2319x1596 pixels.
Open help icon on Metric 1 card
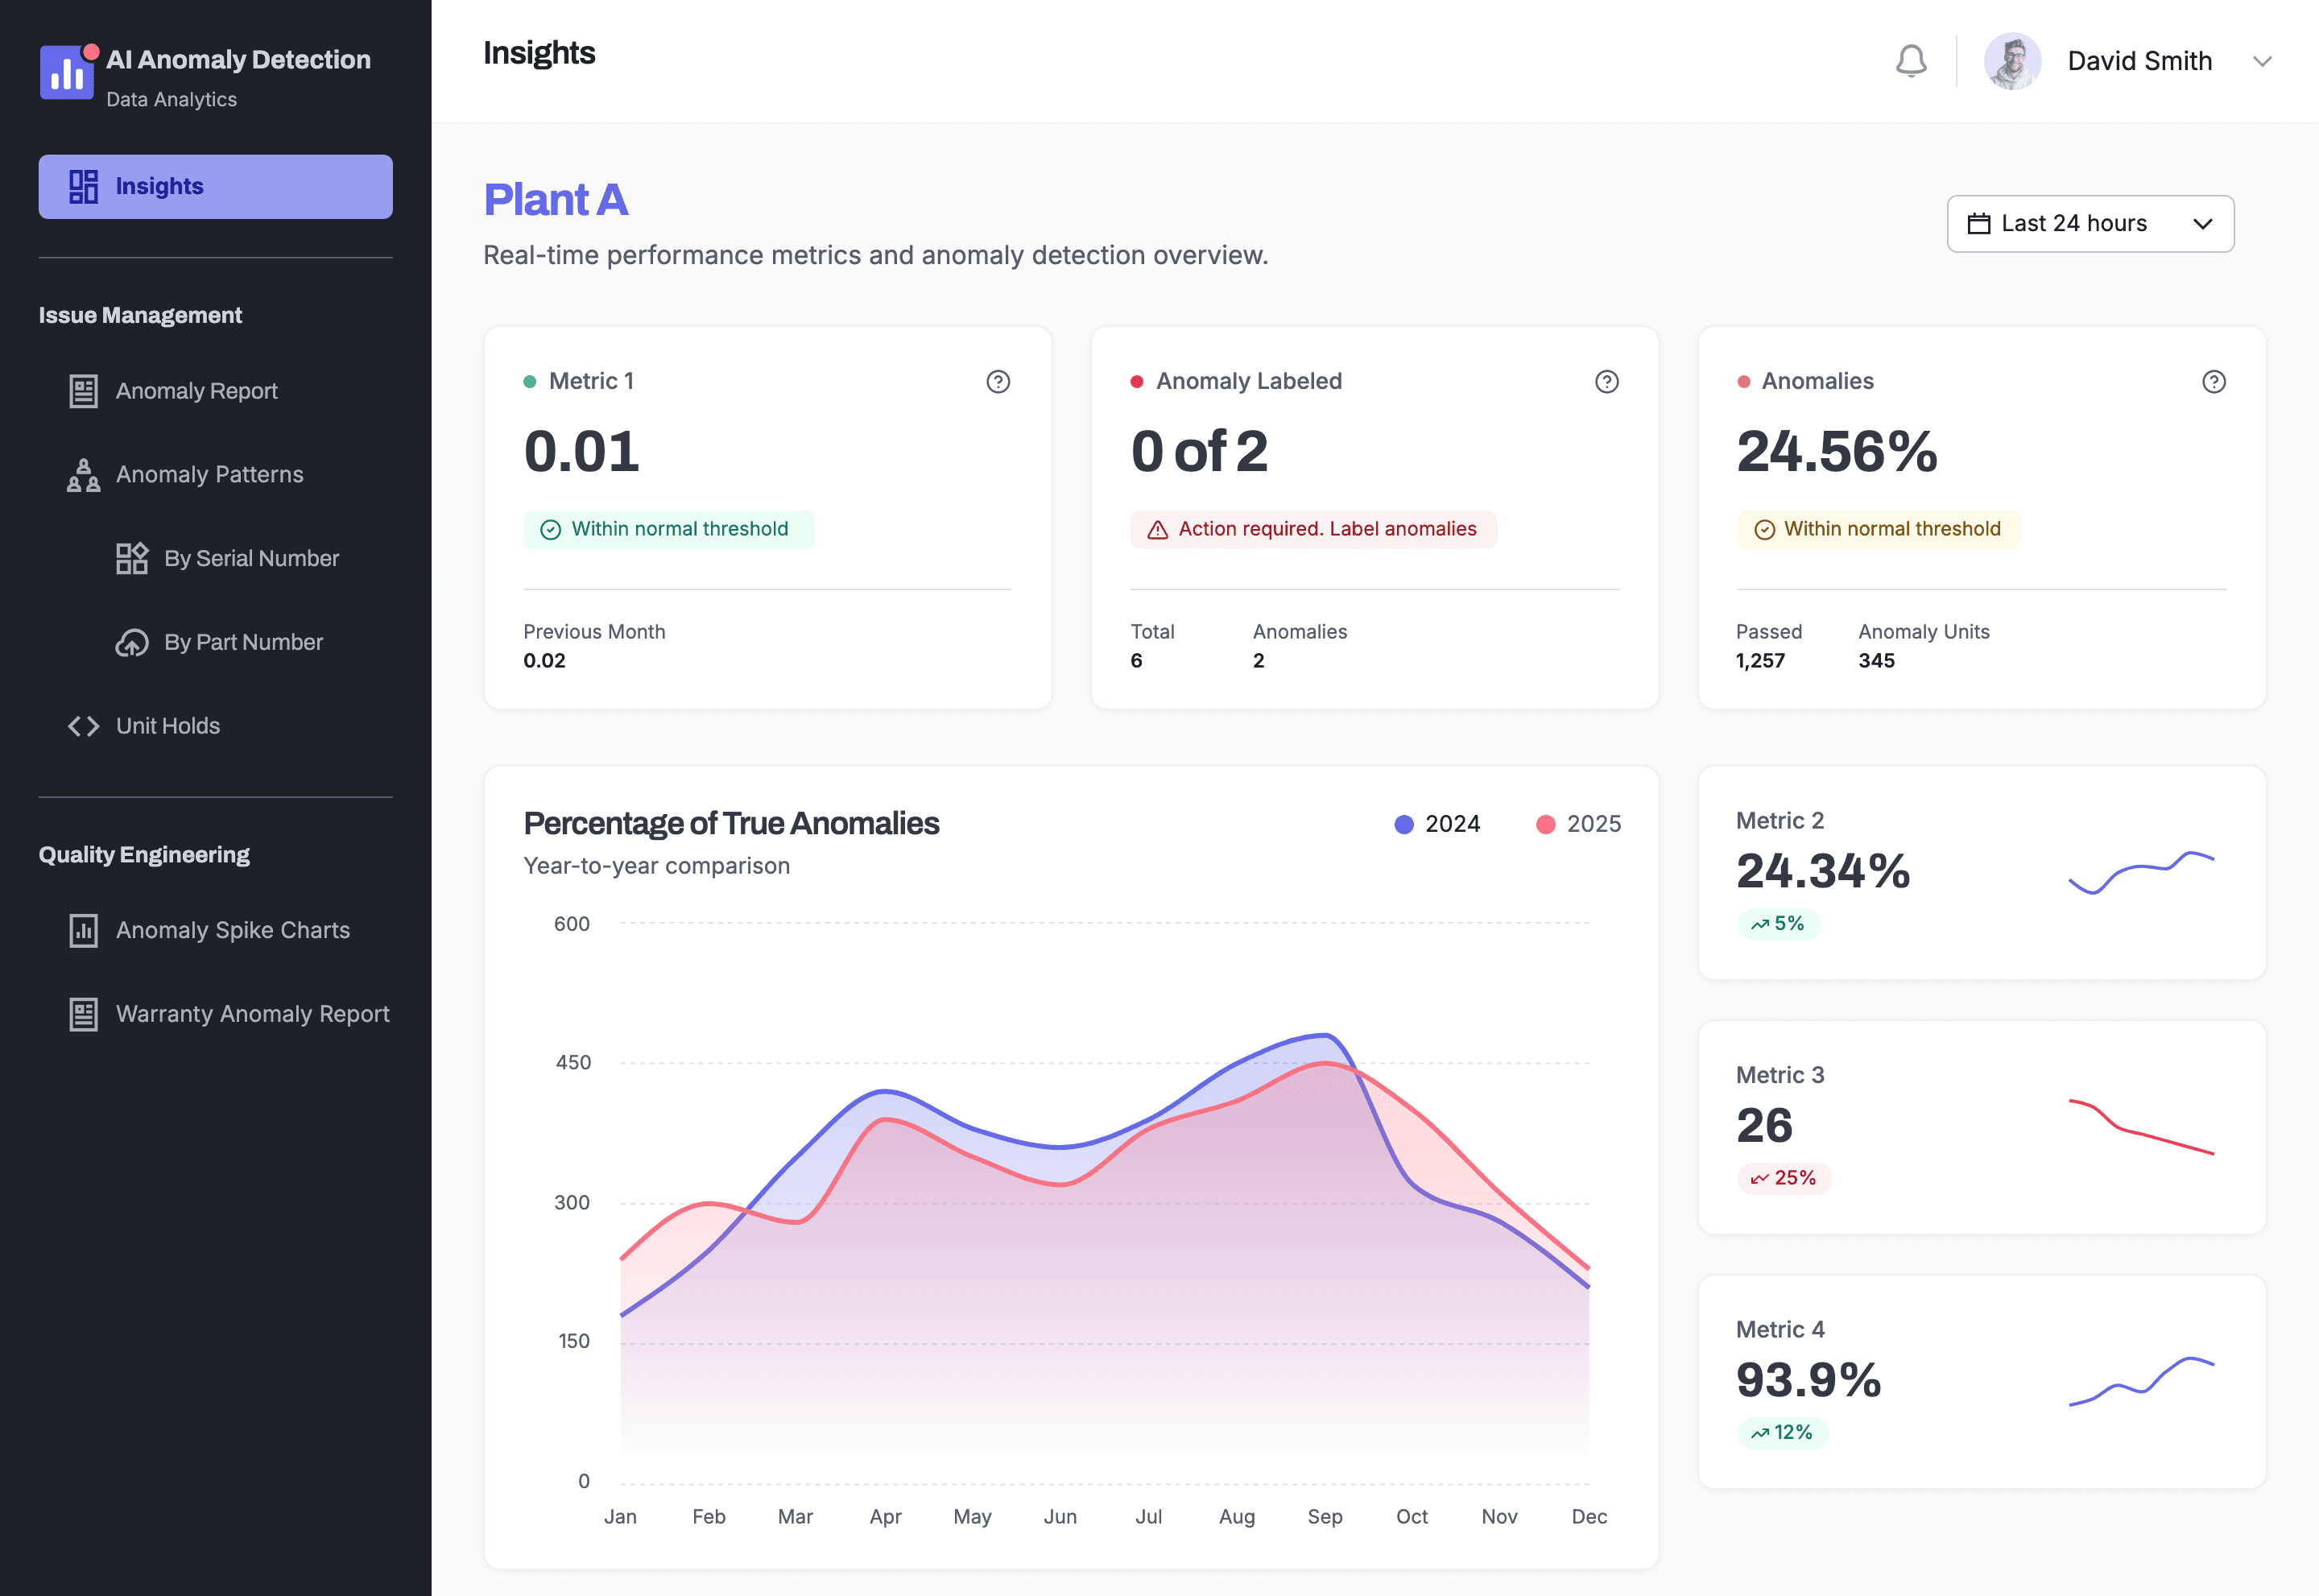point(997,382)
